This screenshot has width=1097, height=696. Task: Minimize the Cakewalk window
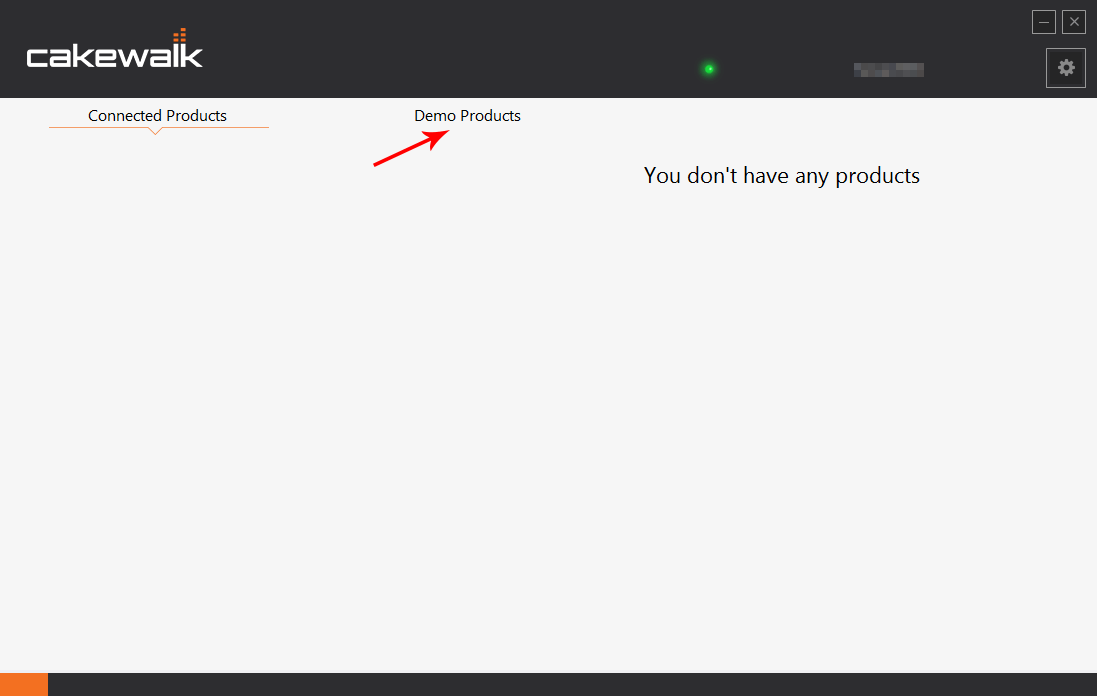pos(1044,22)
